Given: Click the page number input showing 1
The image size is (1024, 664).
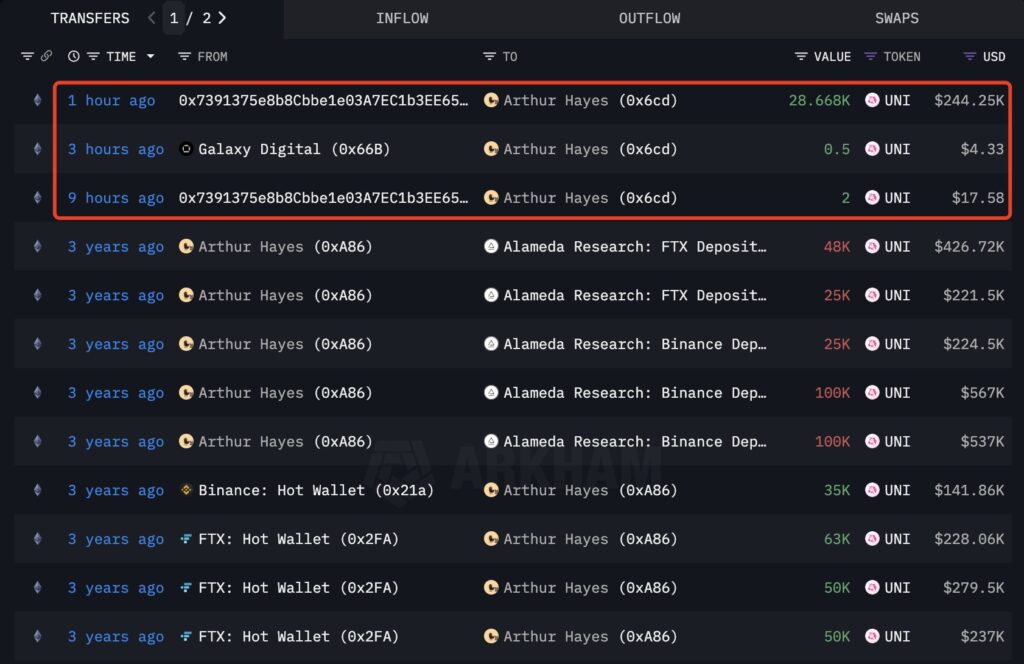Looking at the screenshot, I should pyautogui.click(x=174, y=18).
